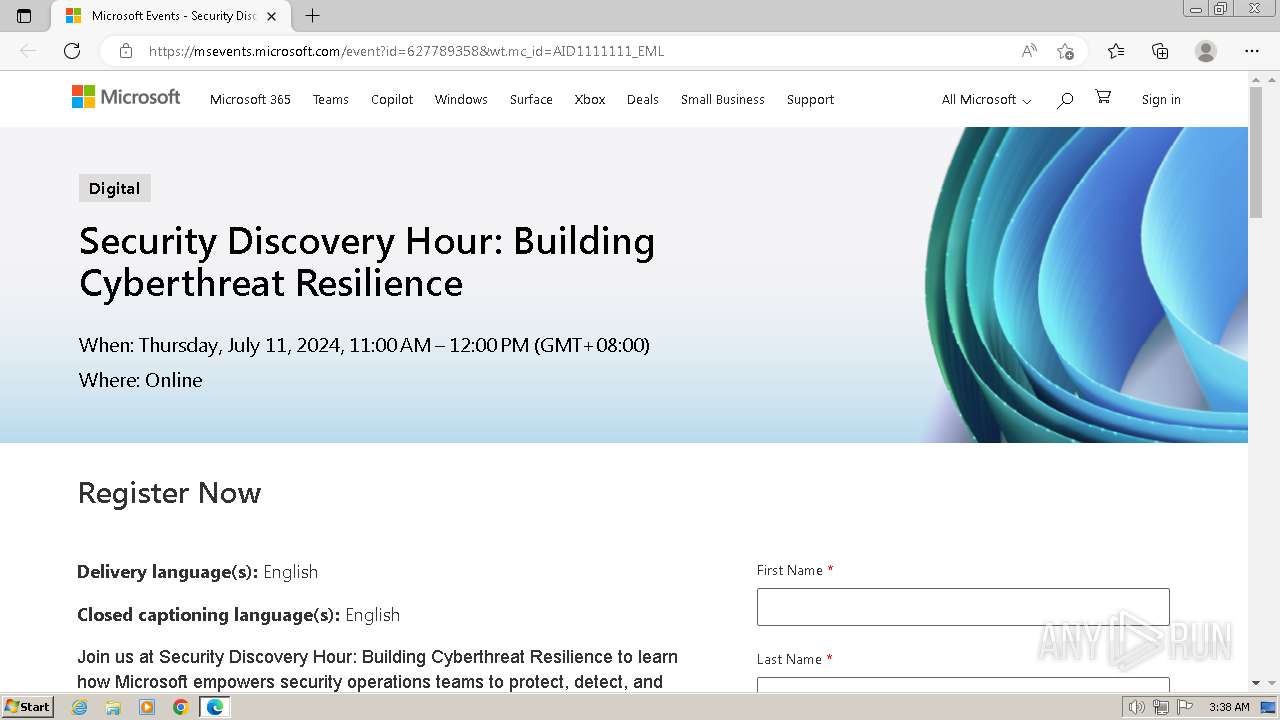
Task: Open Small Business nav link
Action: 723,99
